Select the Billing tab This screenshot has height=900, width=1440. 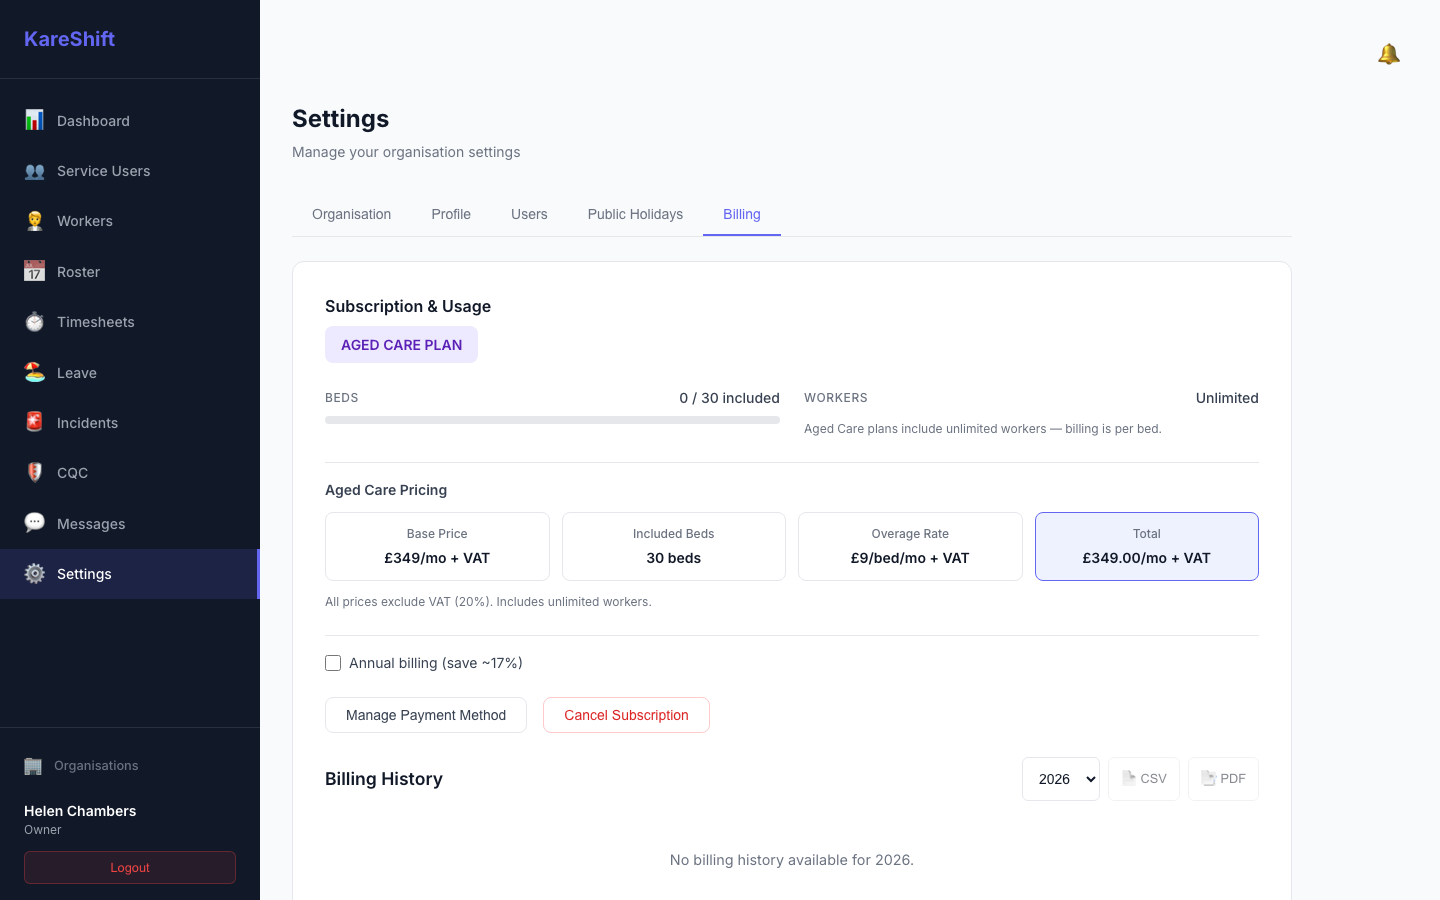click(742, 214)
